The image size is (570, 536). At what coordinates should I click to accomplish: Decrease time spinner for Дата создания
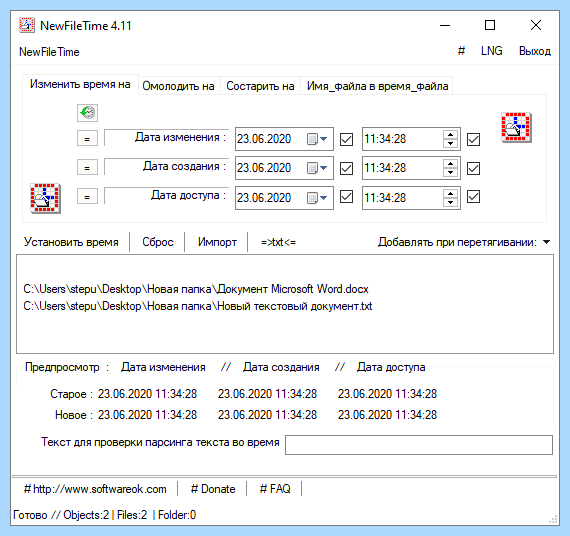[x=450, y=173]
